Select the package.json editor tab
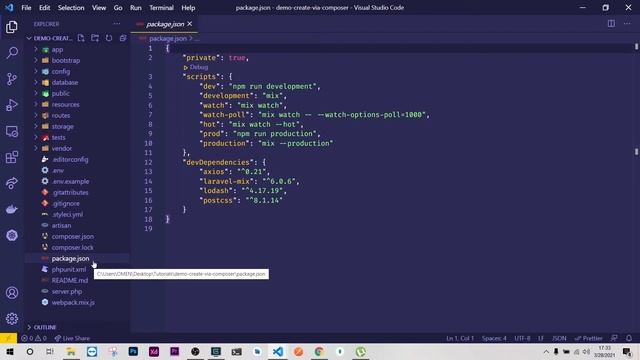The image size is (640, 360). click(164, 24)
